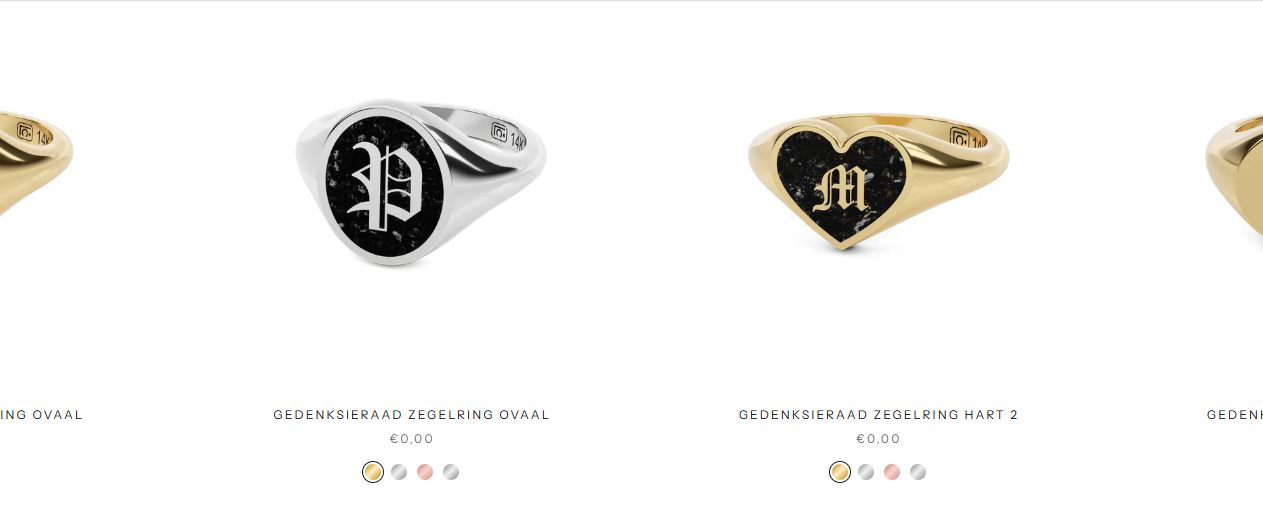Pick the silver swatch beside the gold one under Zegelring Ovaal

tap(399, 472)
